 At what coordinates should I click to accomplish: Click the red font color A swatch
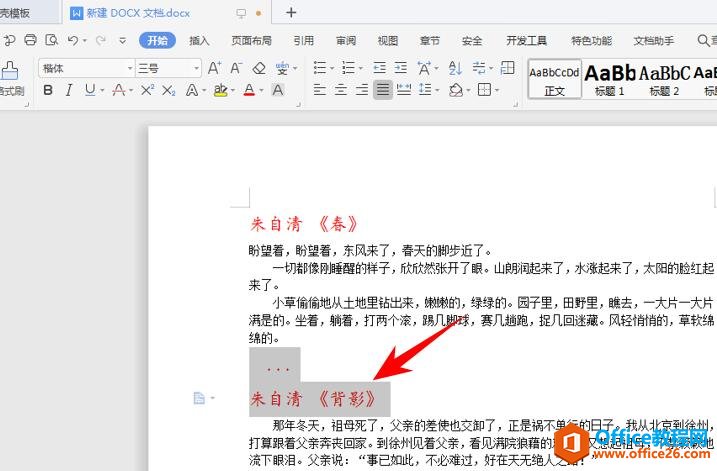click(x=249, y=90)
